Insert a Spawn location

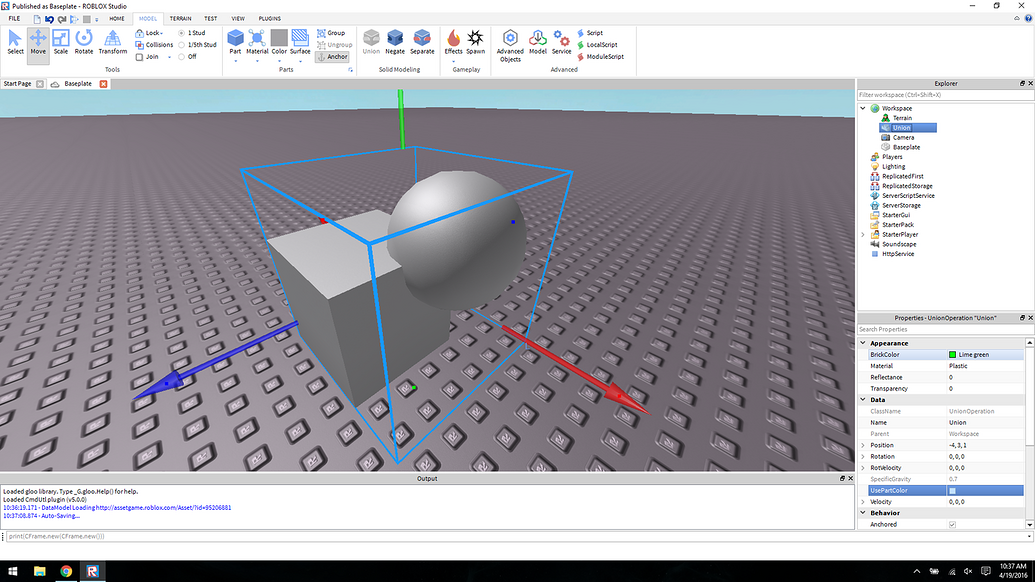tap(476, 42)
